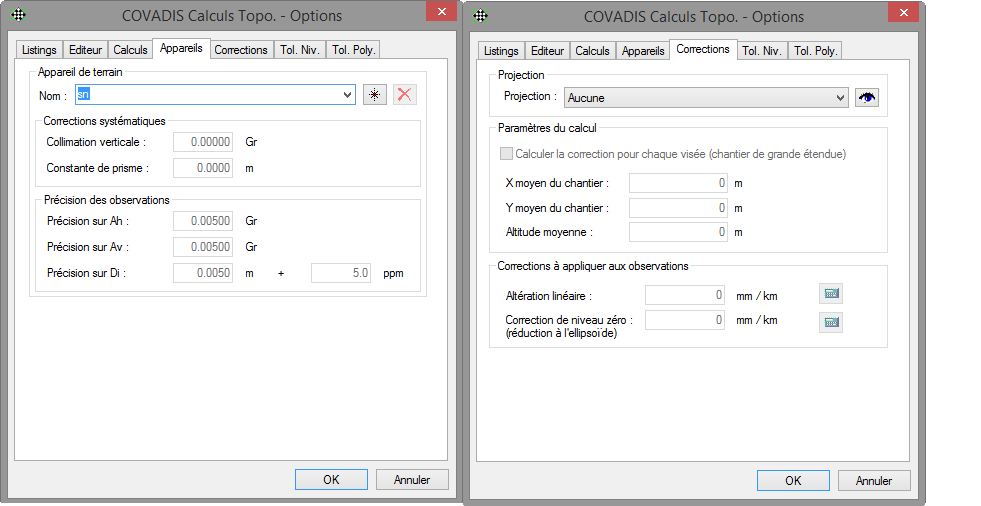981x506 pixels.
Task: Close the left Options window
Action: [x=441, y=11]
